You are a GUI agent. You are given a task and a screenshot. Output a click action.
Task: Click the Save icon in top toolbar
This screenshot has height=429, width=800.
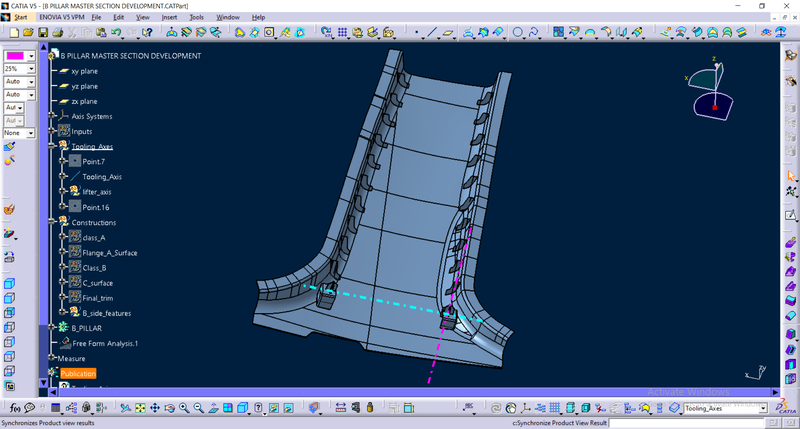coord(42,32)
